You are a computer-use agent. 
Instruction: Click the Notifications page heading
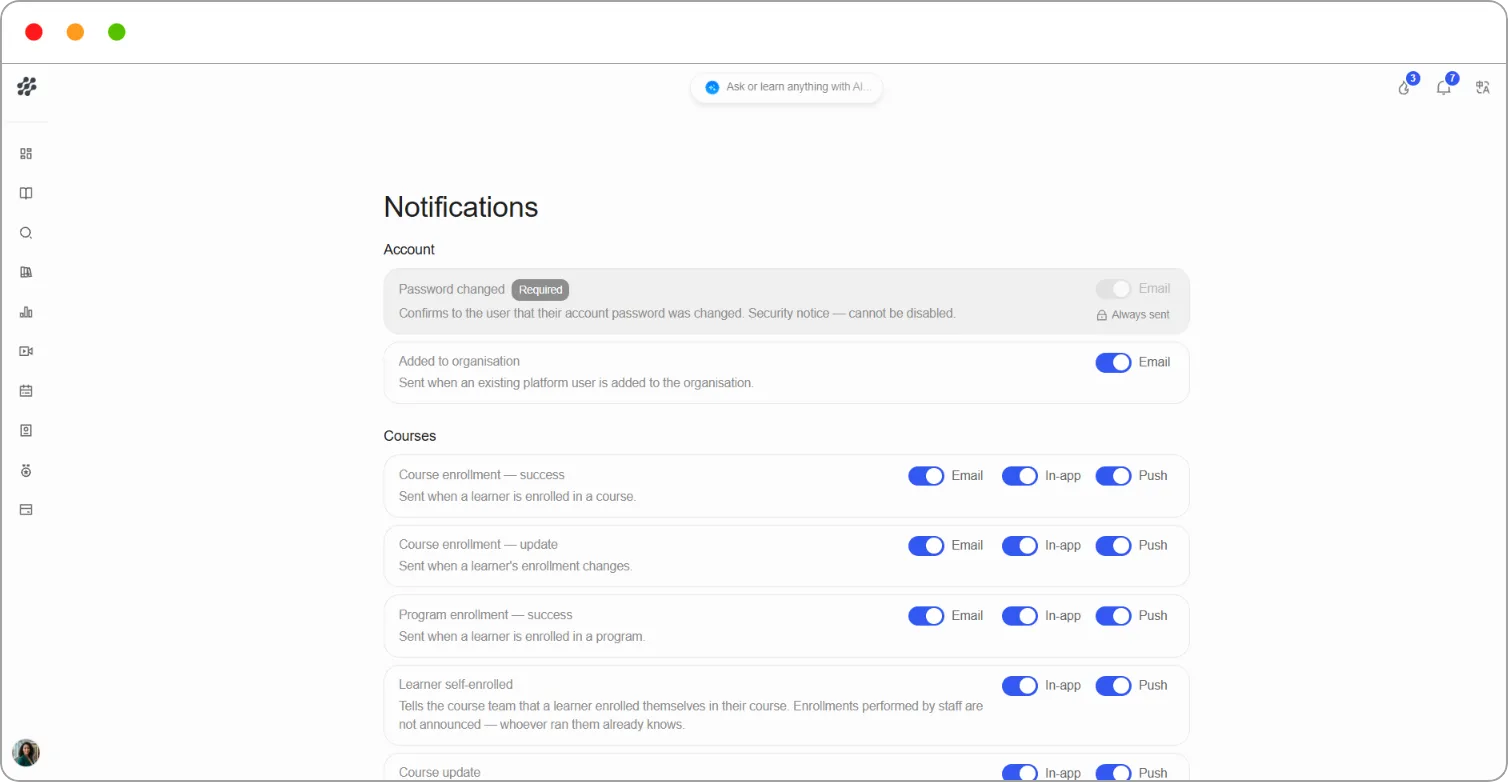point(461,207)
